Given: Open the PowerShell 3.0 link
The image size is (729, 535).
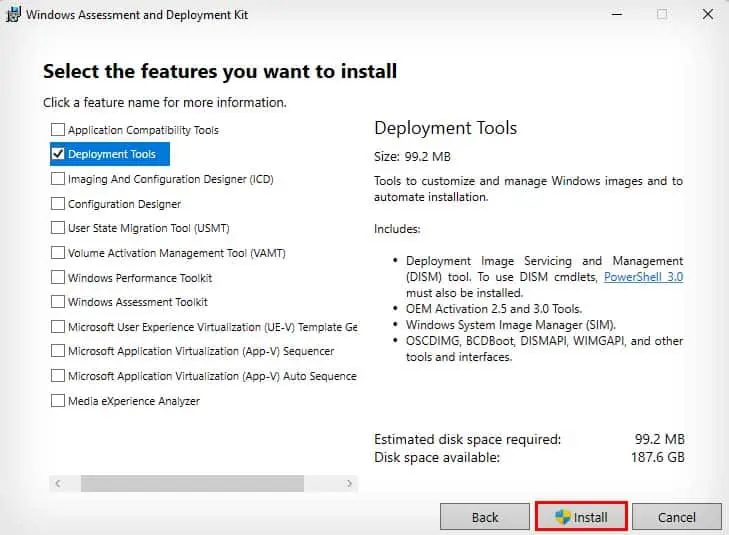Looking at the screenshot, I should click(643, 277).
